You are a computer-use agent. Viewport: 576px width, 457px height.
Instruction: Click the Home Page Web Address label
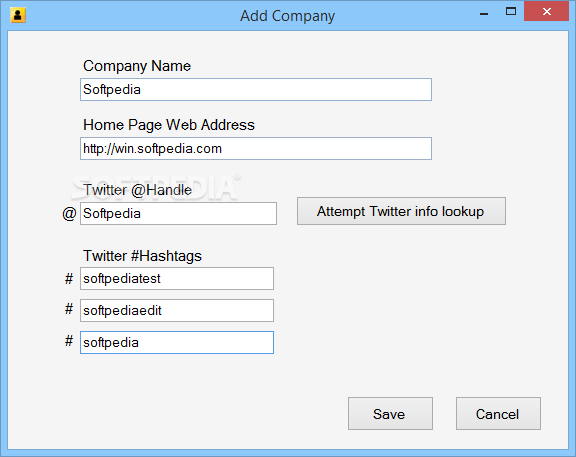(169, 125)
